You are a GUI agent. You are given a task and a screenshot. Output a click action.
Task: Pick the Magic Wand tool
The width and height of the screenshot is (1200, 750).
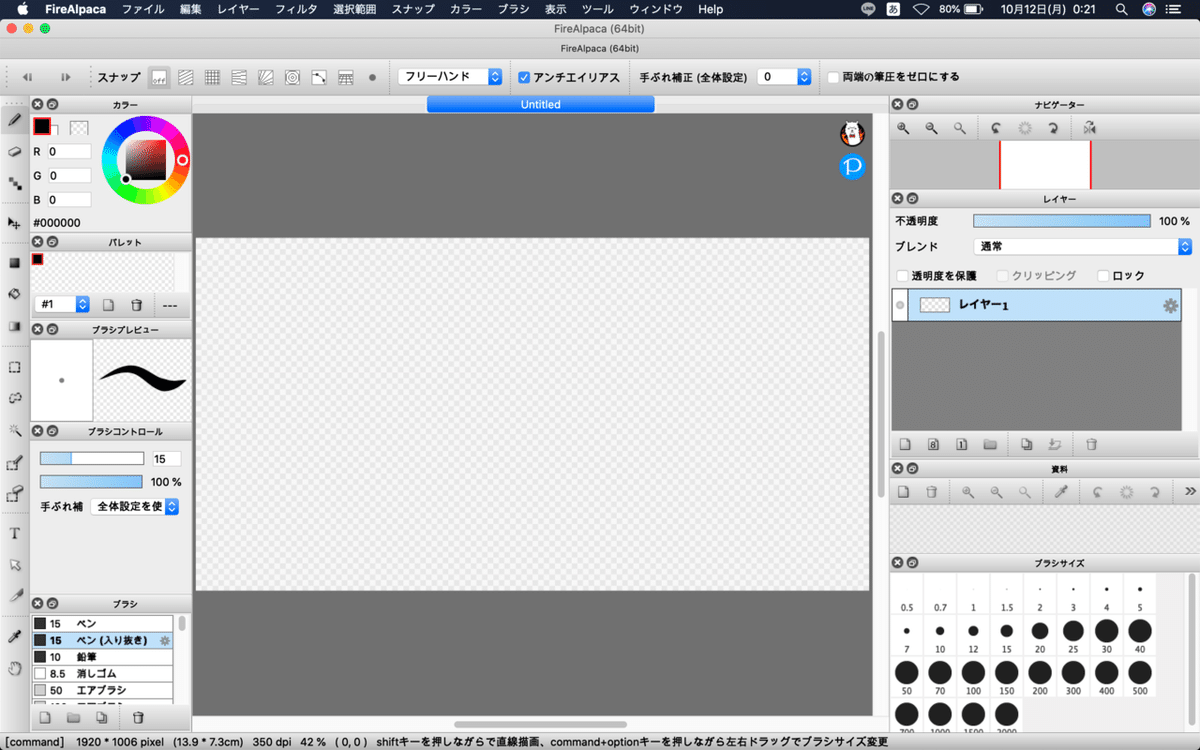click(14, 430)
